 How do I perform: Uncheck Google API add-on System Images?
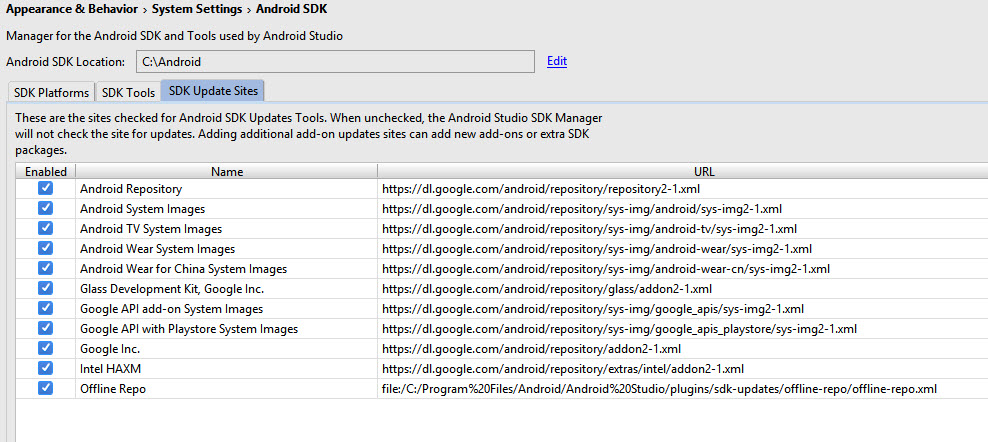[x=45, y=309]
